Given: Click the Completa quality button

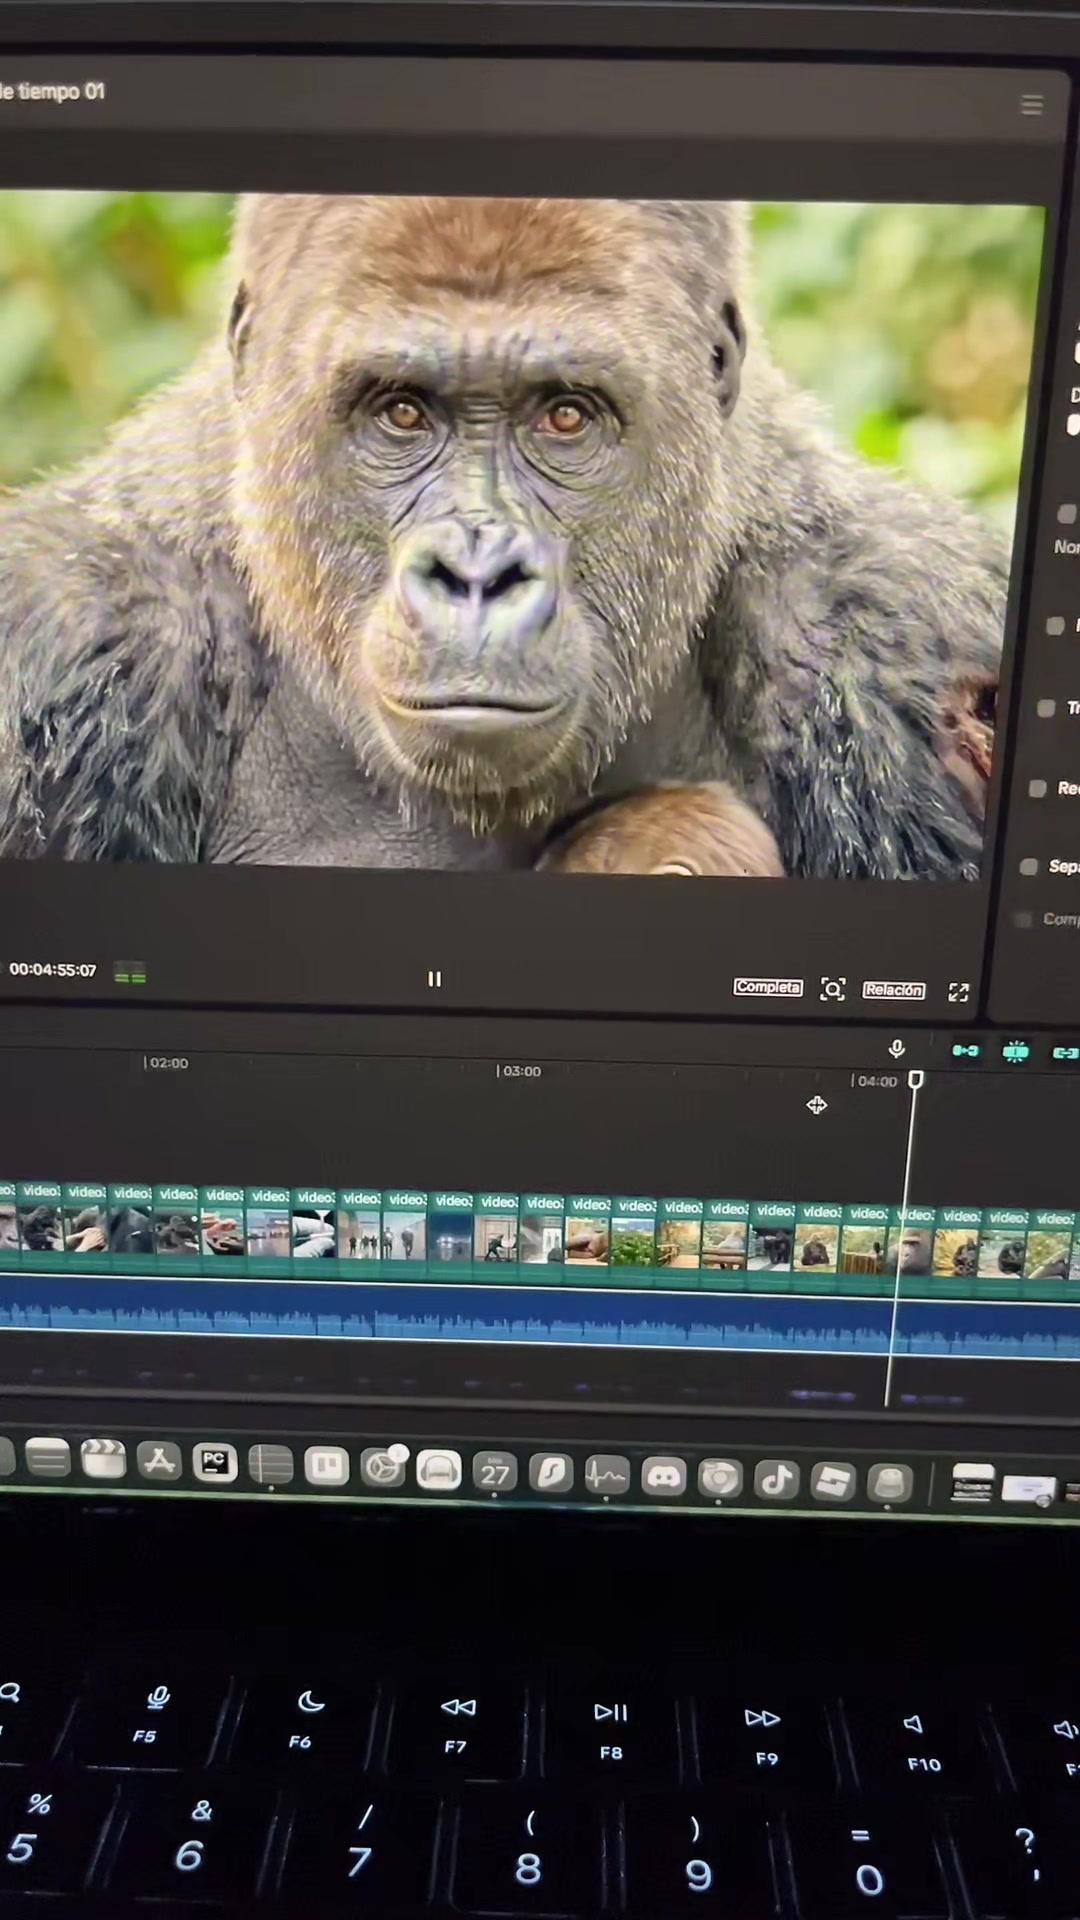Looking at the screenshot, I should pos(768,987).
